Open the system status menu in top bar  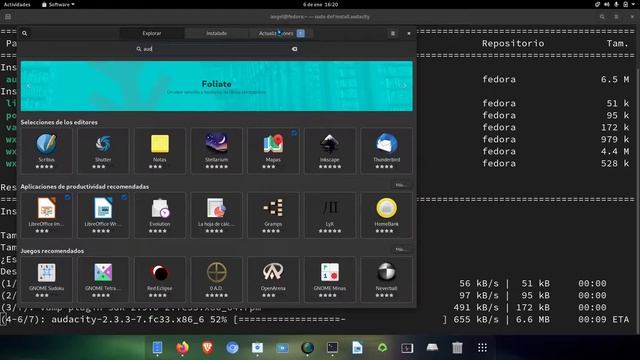pyautogui.click(x=616, y=4)
